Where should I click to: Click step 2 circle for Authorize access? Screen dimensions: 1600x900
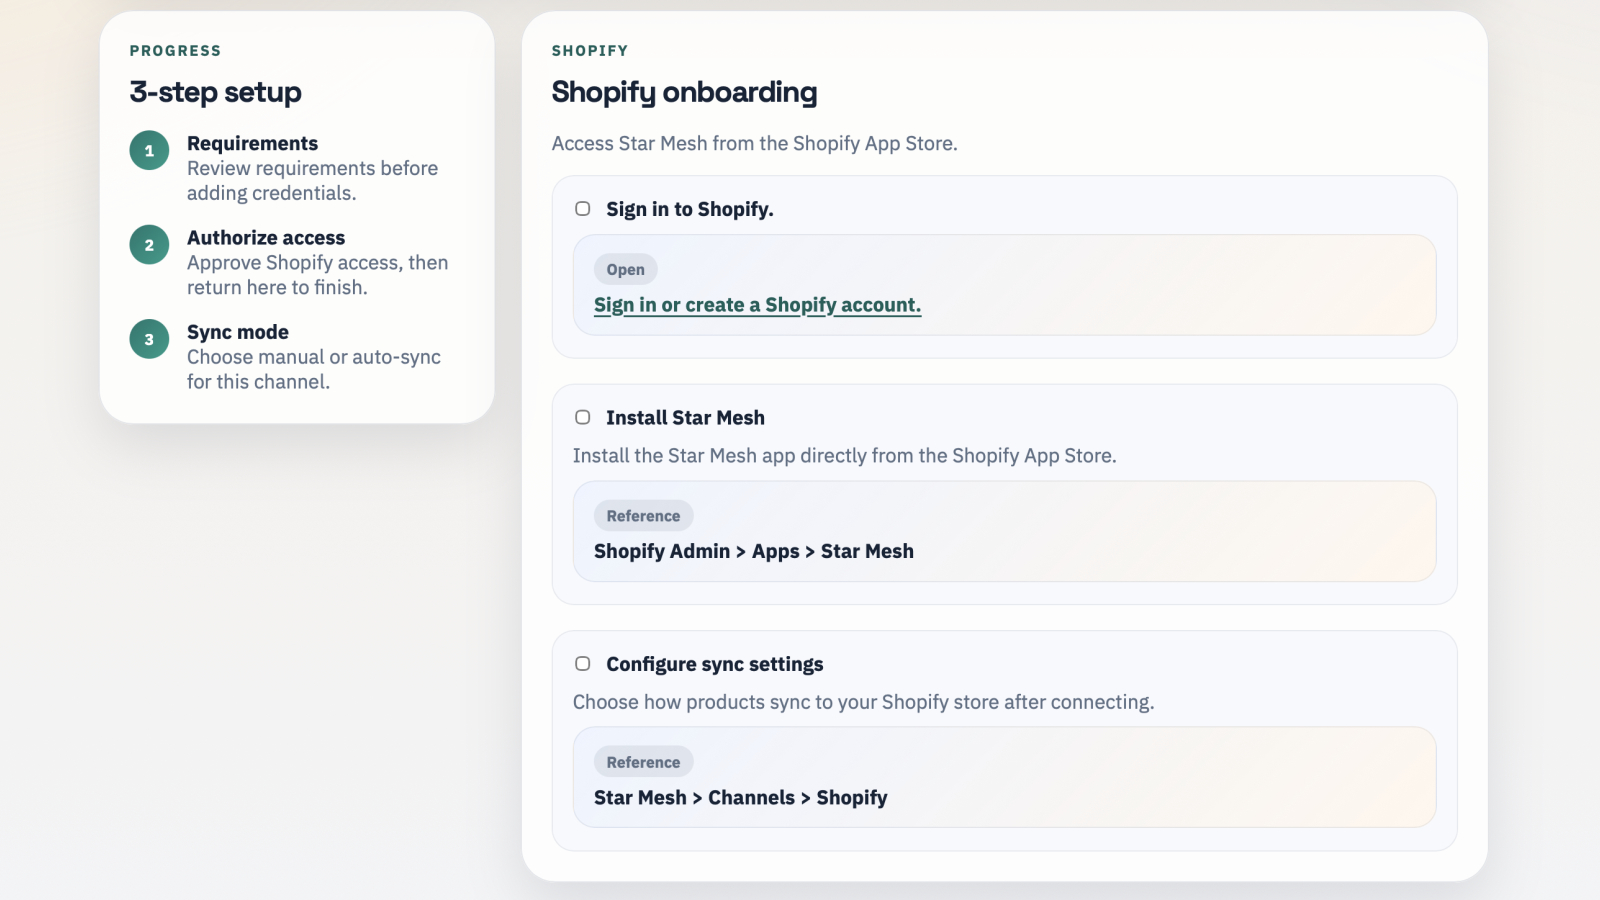(x=149, y=245)
